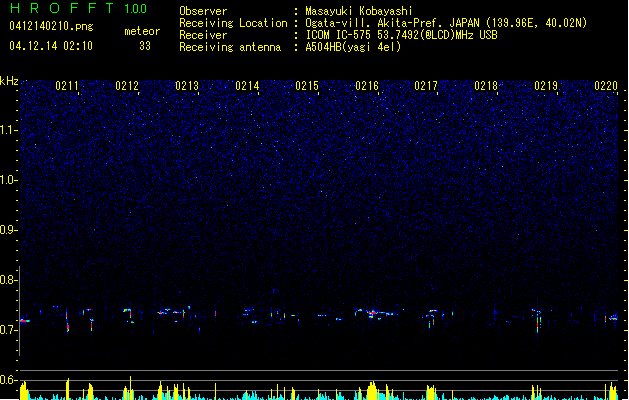Screen dimensions: 629x400
Task: Click the 0218 time marker
Action: click(486, 86)
